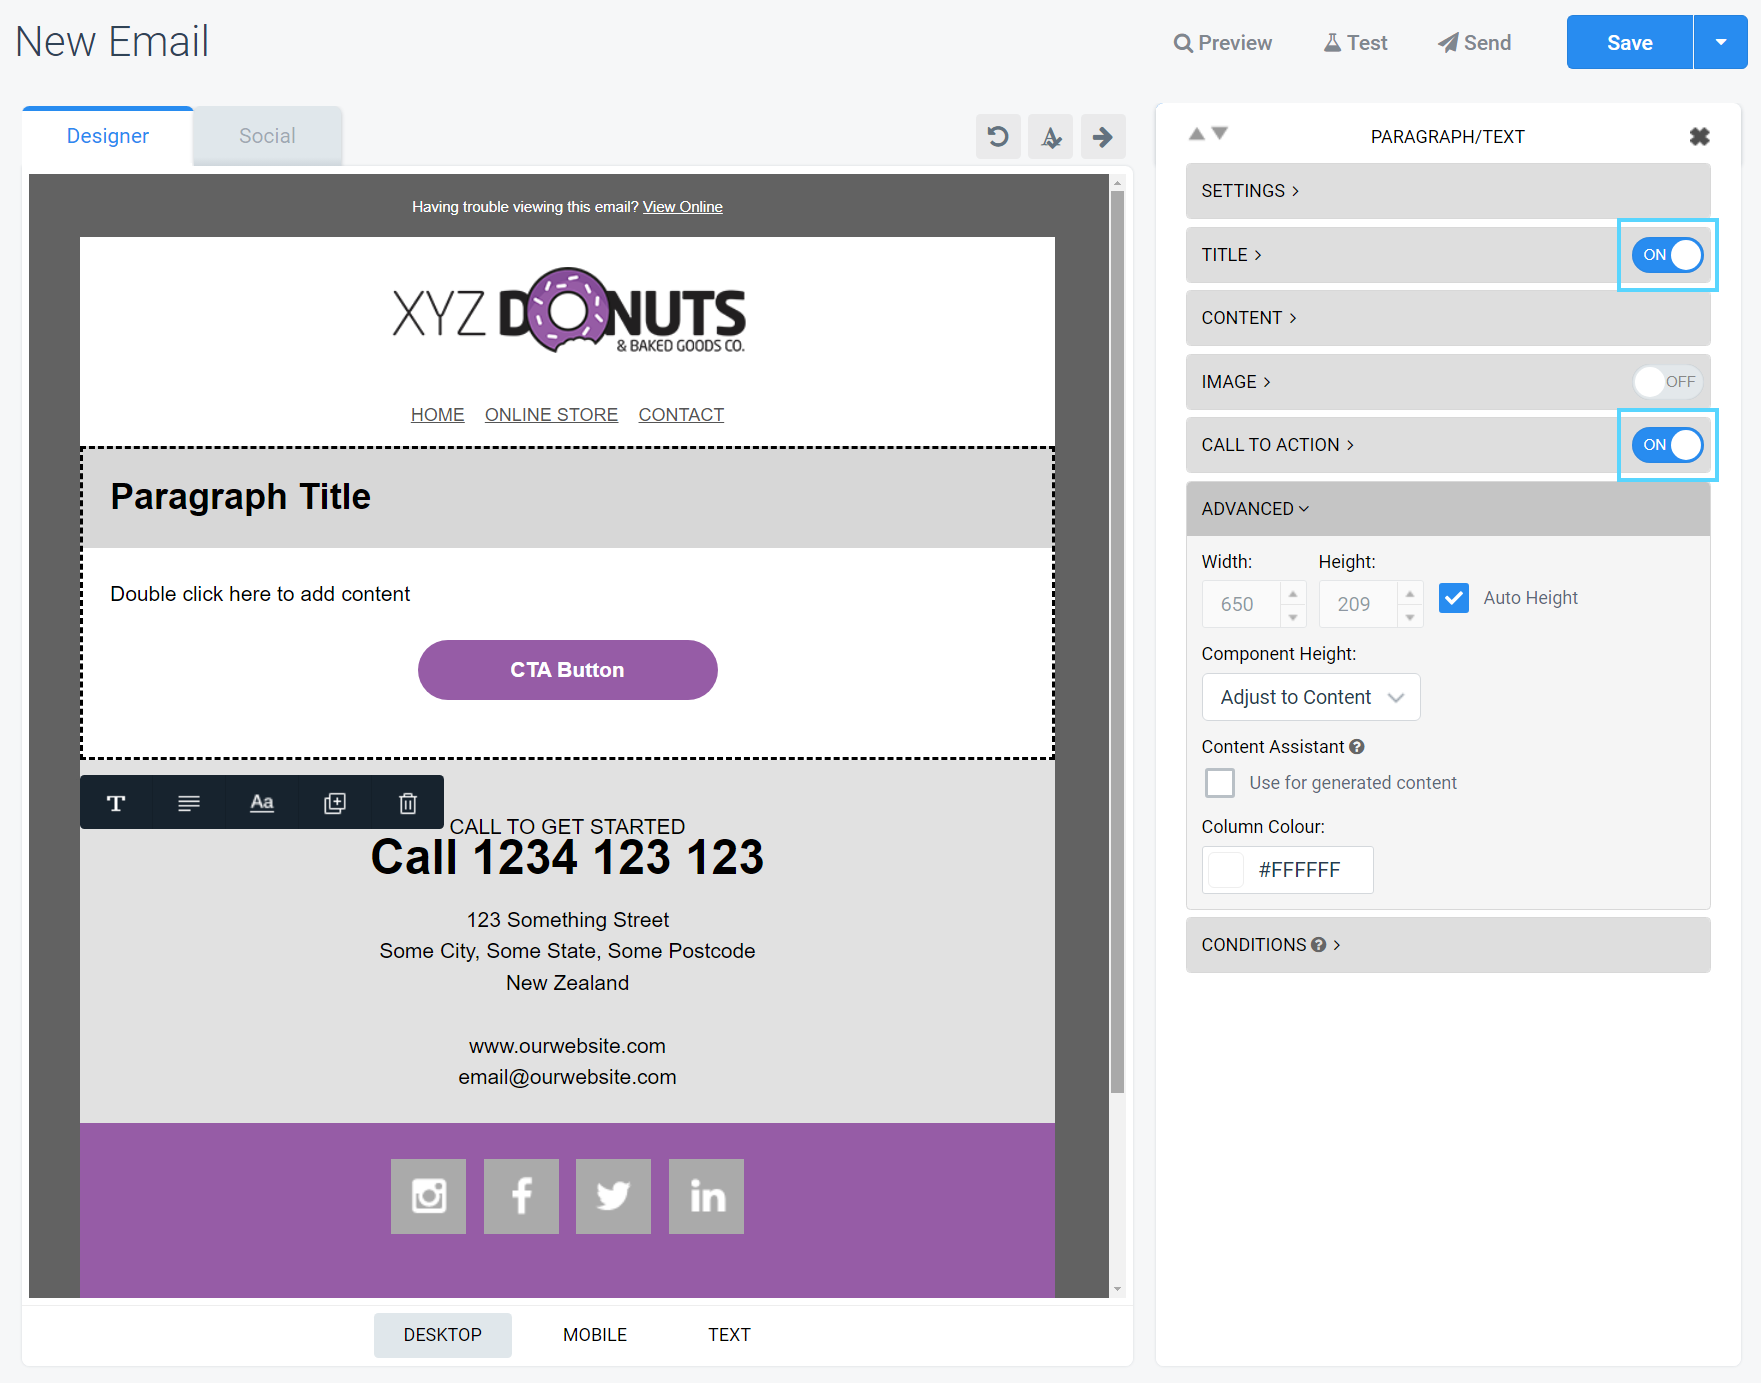Click the Instagram social icon

pos(428,1196)
